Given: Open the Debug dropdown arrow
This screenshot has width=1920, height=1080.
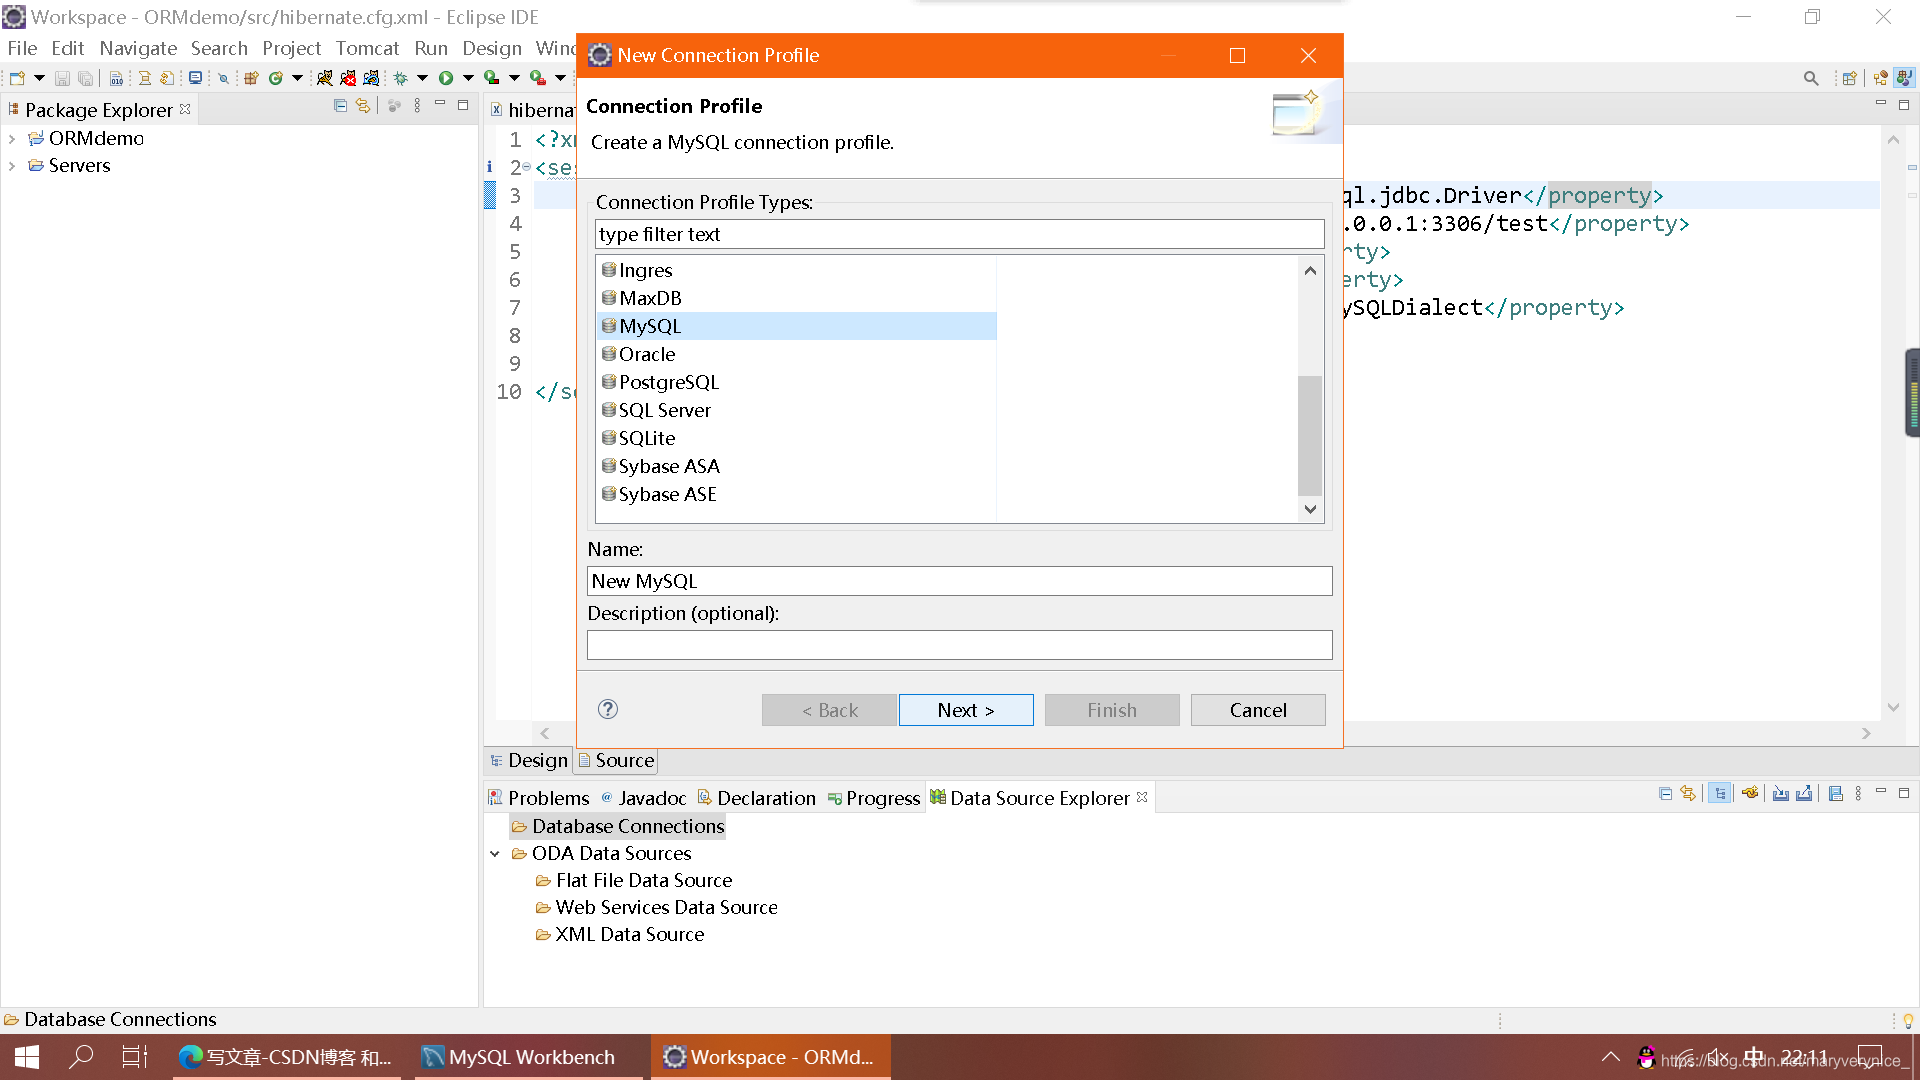Looking at the screenshot, I should click(422, 78).
